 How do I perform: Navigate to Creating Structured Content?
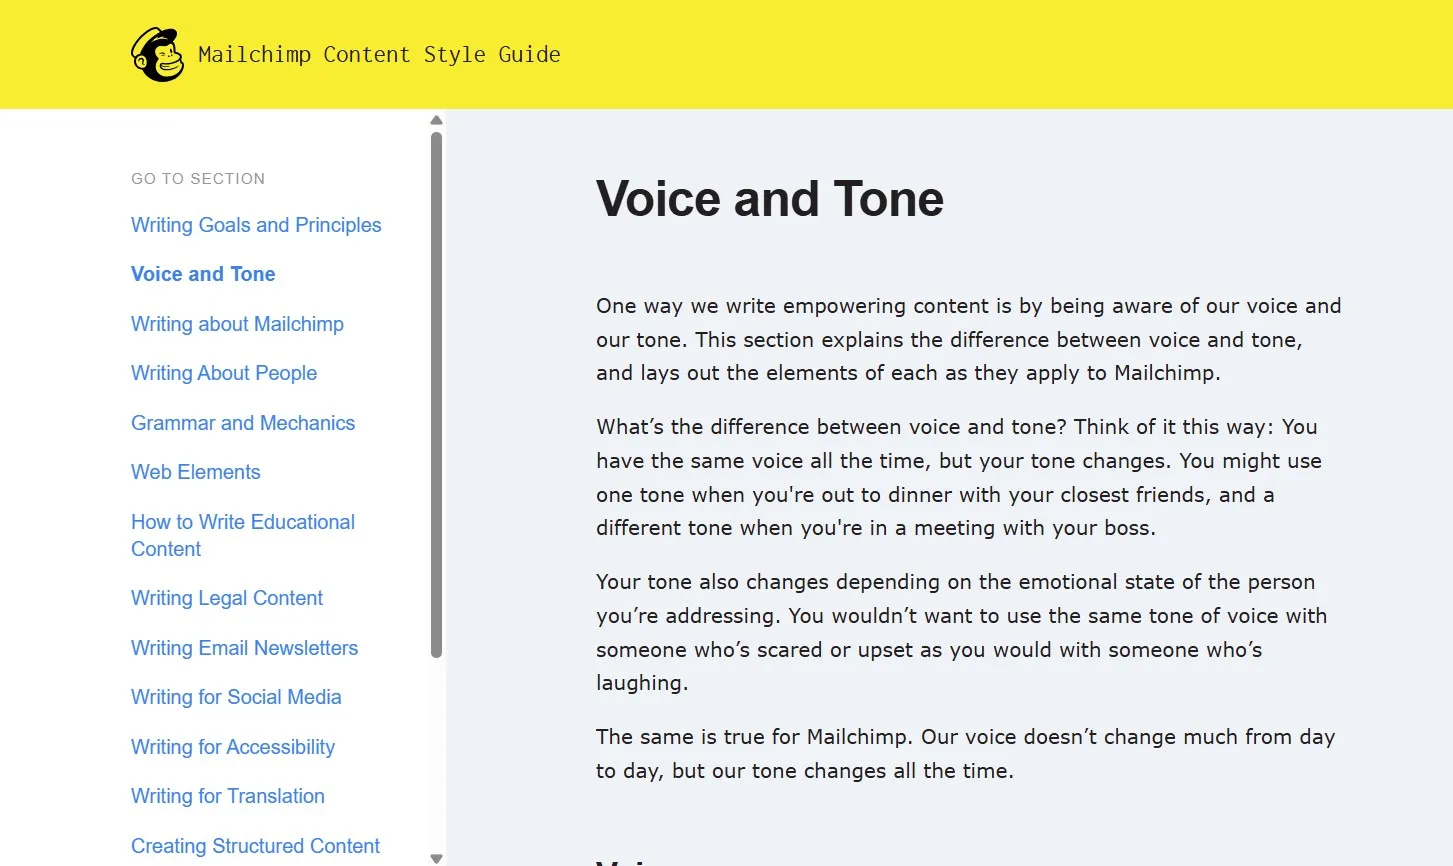(x=255, y=846)
